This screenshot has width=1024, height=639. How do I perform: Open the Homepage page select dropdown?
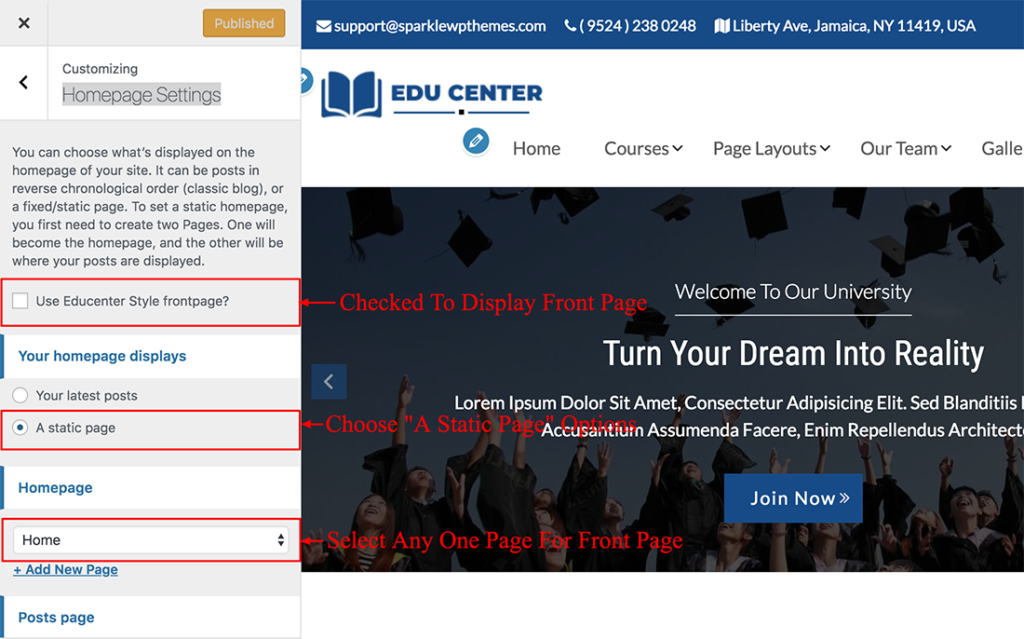click(x=151, y=540)
